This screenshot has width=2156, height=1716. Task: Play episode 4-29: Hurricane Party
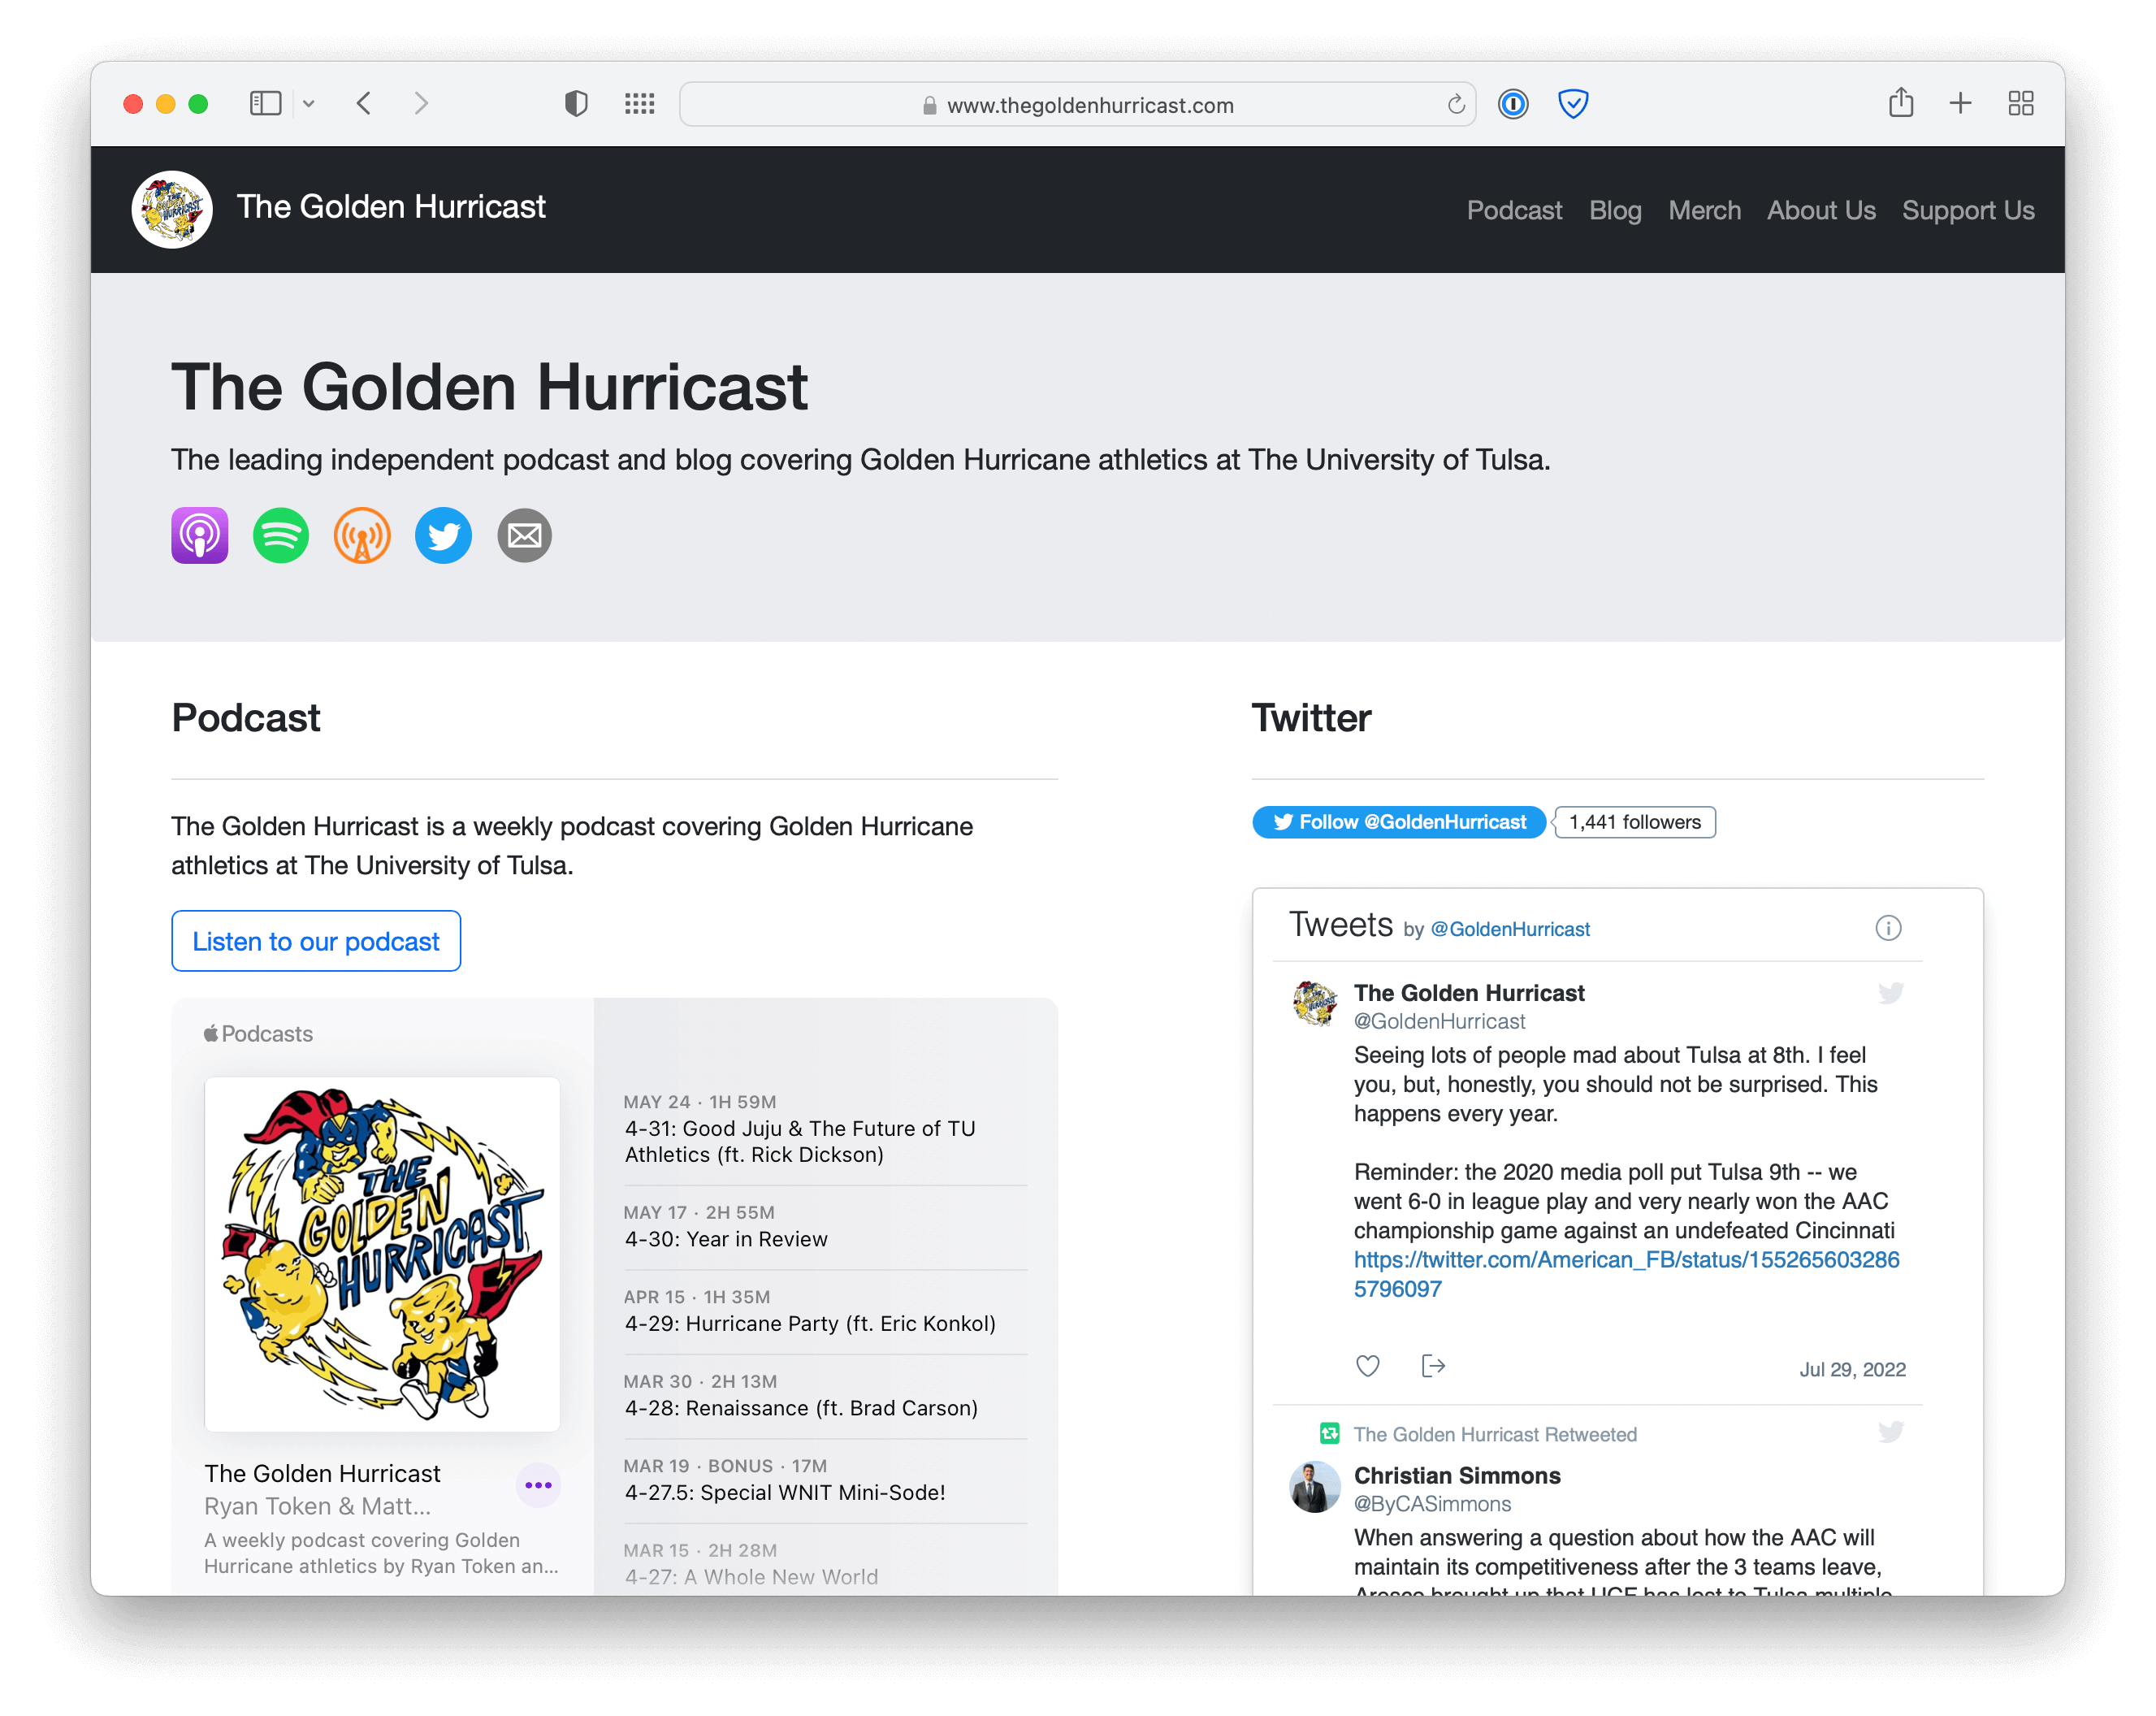825,1311
